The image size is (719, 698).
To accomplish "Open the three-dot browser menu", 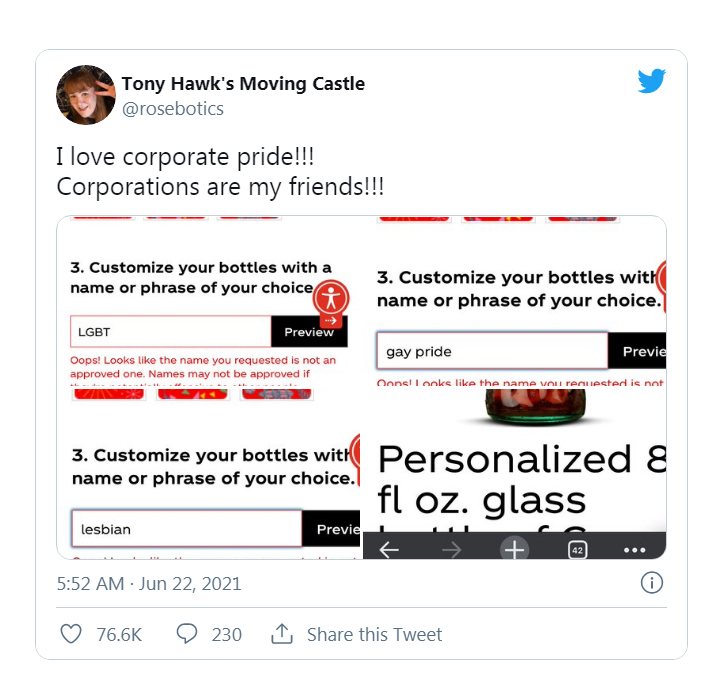I will 635,549.
